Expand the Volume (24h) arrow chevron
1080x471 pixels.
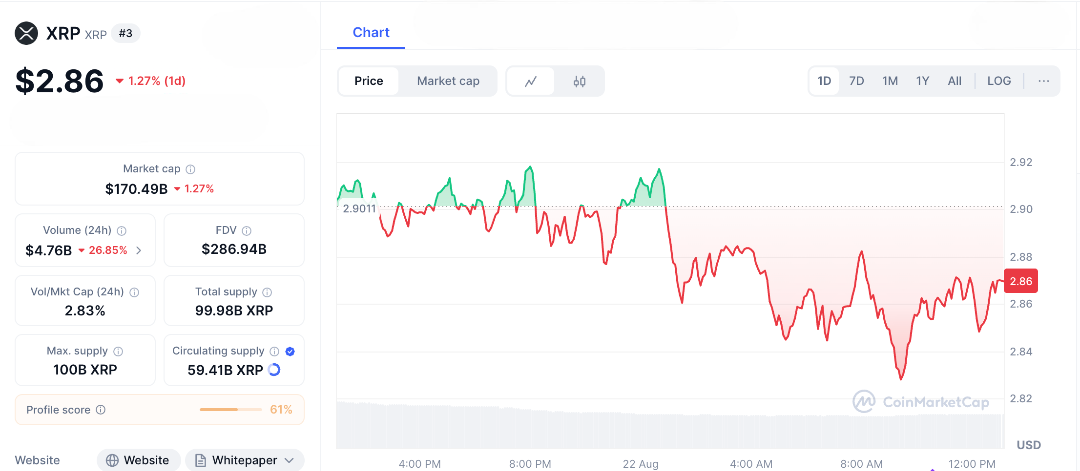tap(138, 251)
